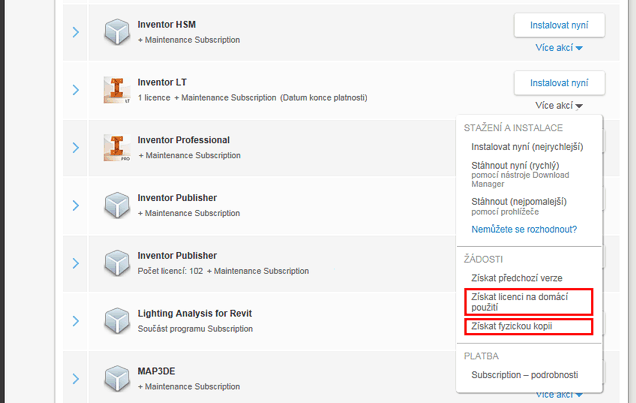Click 'Počet licencí: 102' text
The width and height of the screenshot is (636, 403).
(x=170, y=271)
